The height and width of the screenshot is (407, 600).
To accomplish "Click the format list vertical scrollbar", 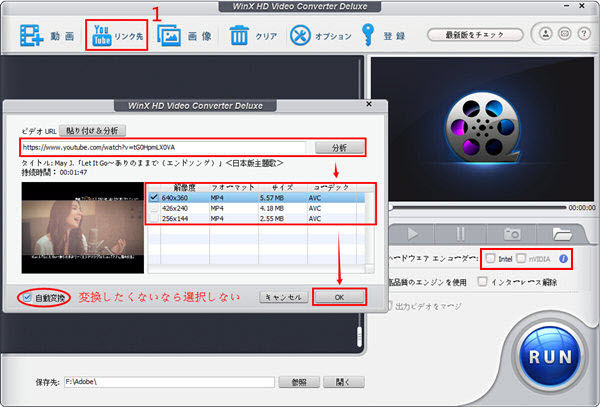I will [x=369, y=229].
